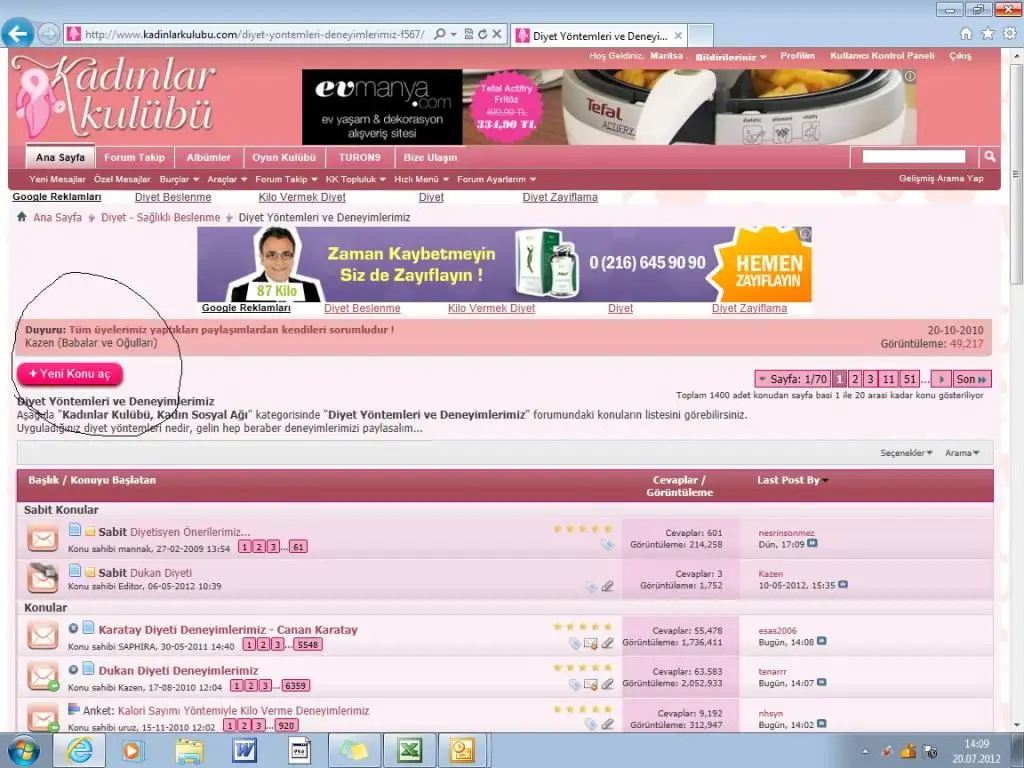Image resolution: width=1024 pixels, height=768 pixels.
Task: Open Microsoft Word from taskbar
Action: [244, 751]
